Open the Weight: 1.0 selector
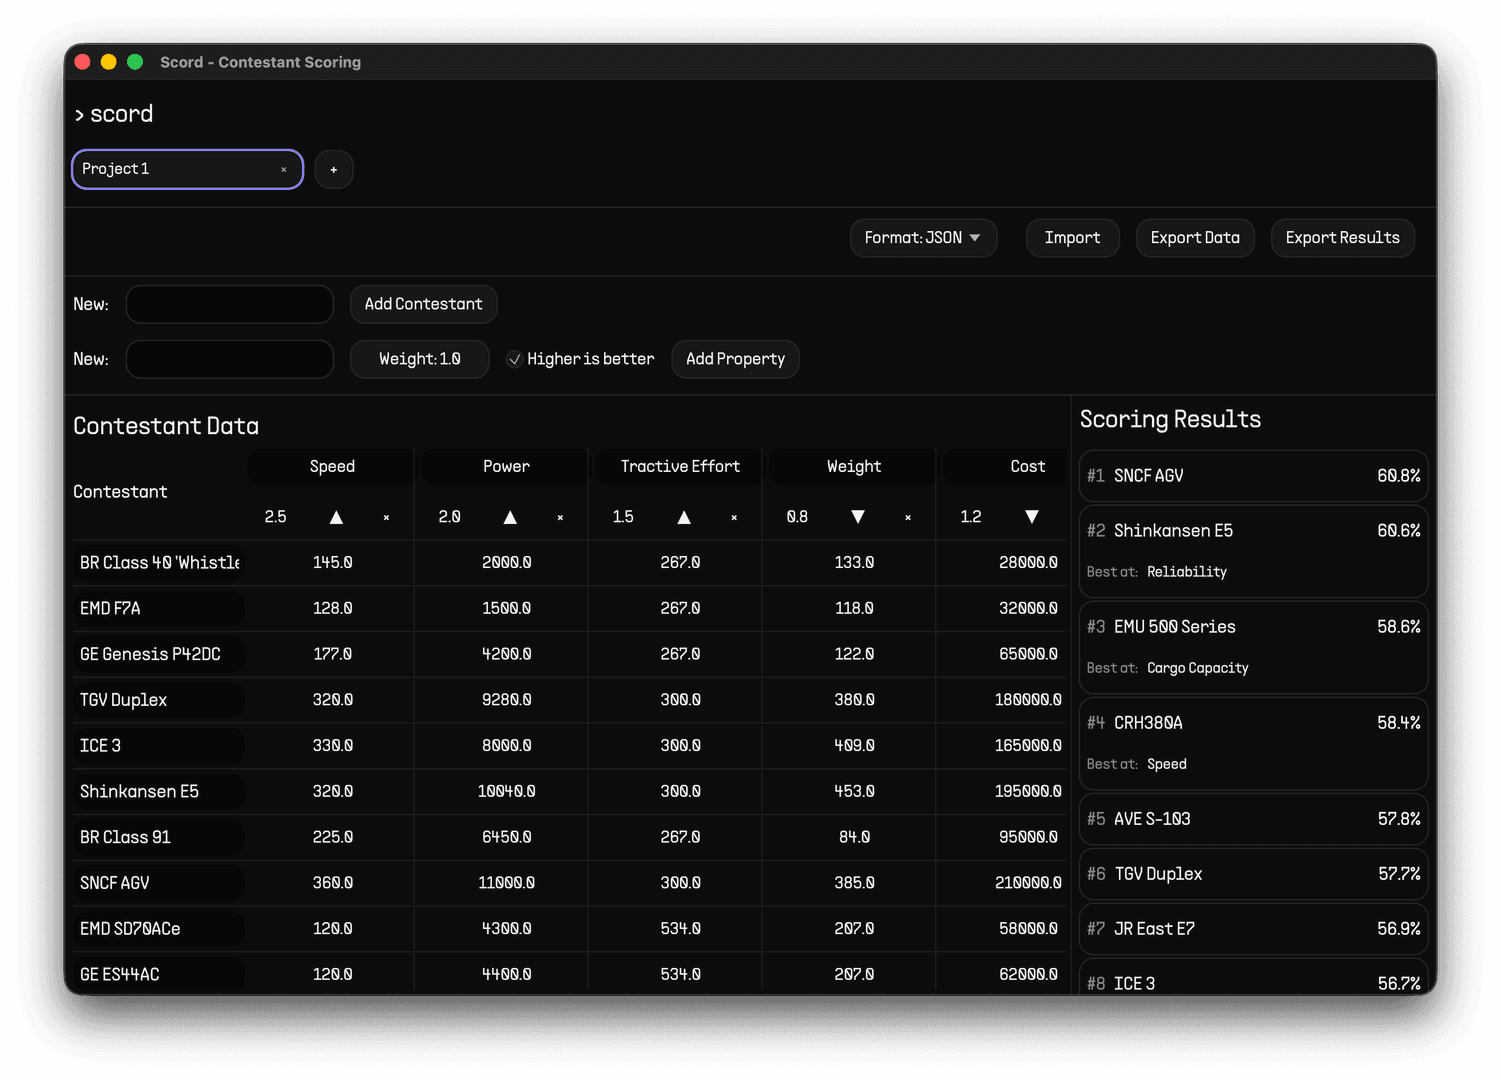Image resolution: width=1501 pixels, height=1080 pixels. (x=419, y=359)
